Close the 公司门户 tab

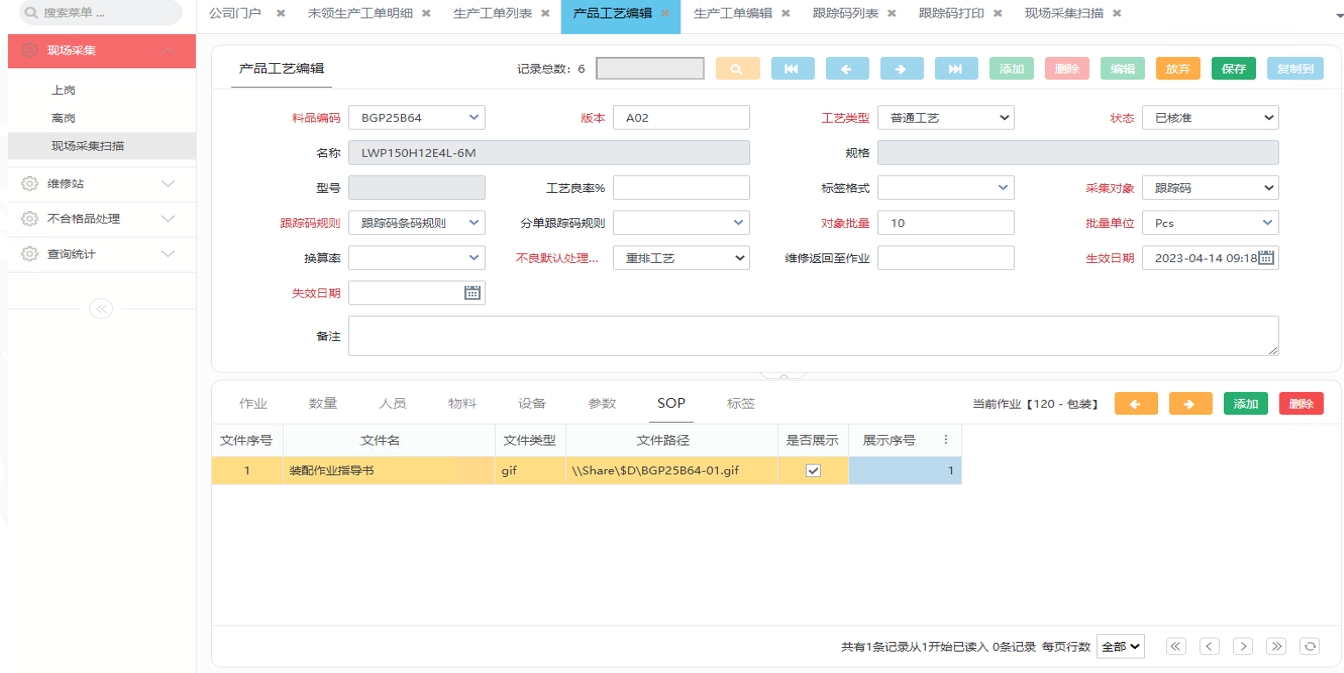pyautogui.click(x=280, y=14)
